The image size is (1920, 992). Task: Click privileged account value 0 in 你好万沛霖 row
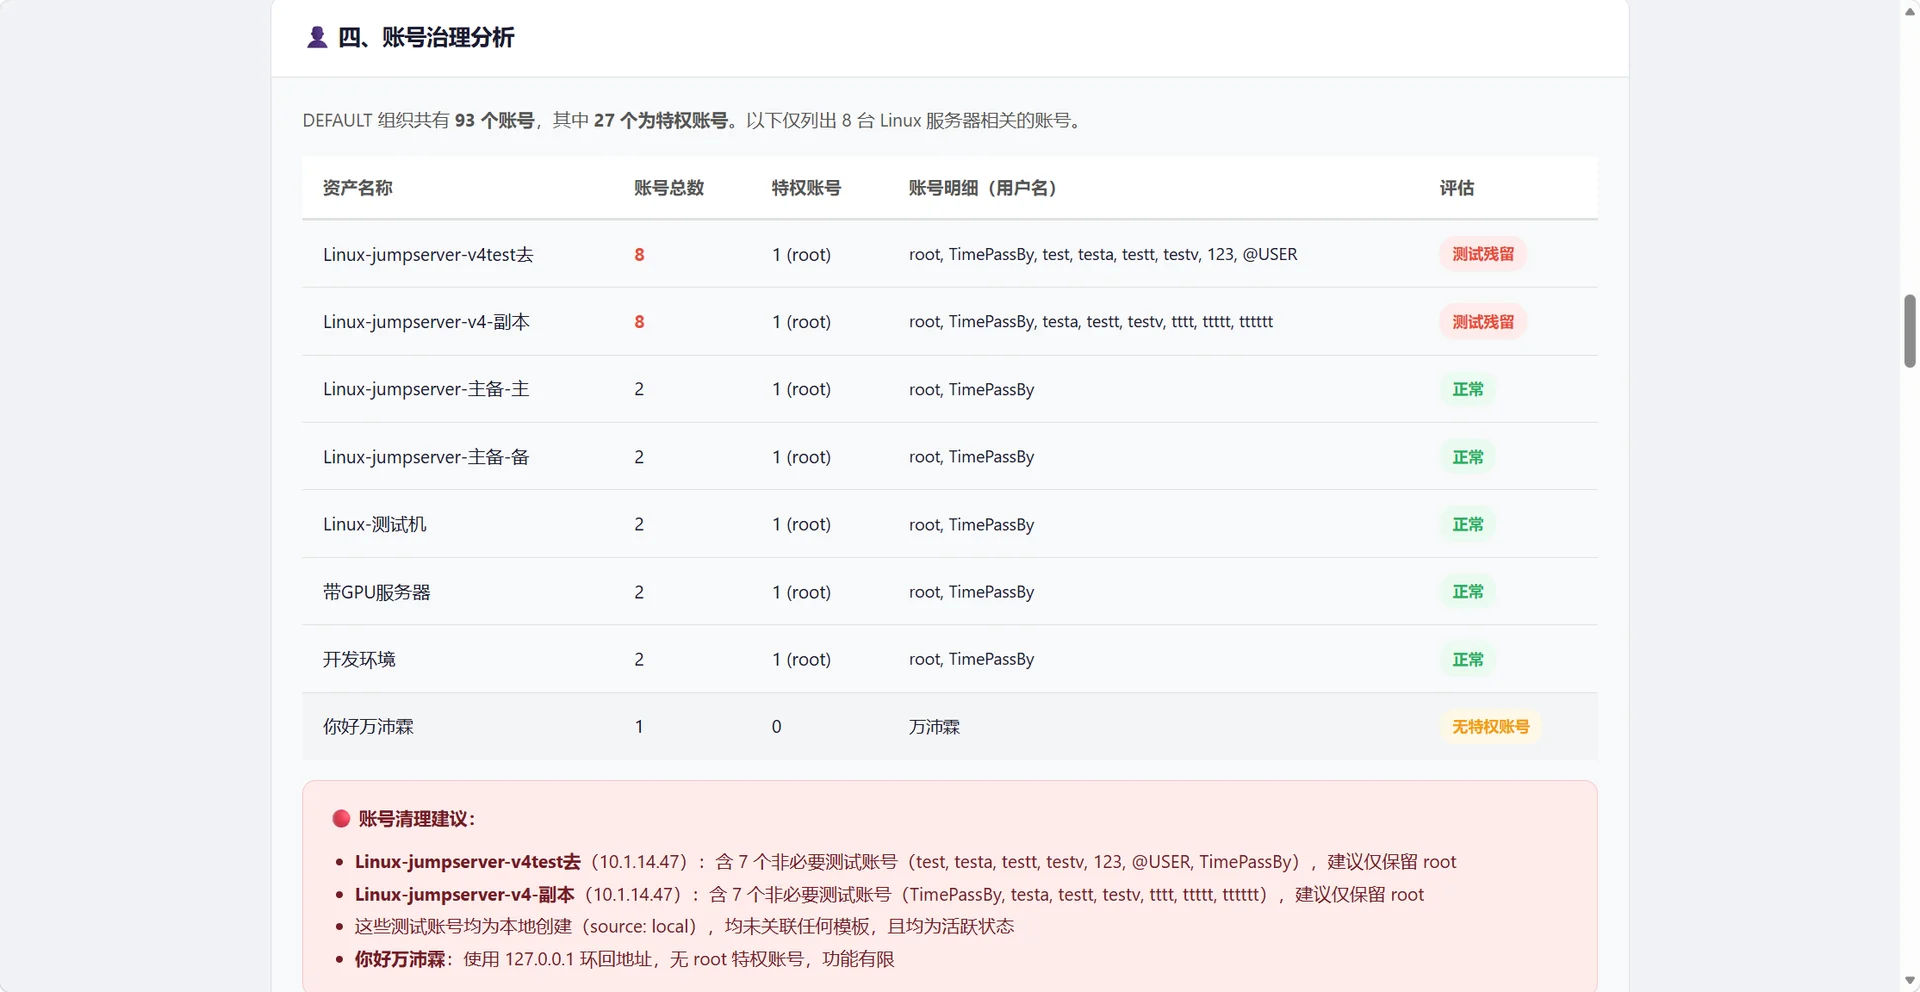(777, 727)
